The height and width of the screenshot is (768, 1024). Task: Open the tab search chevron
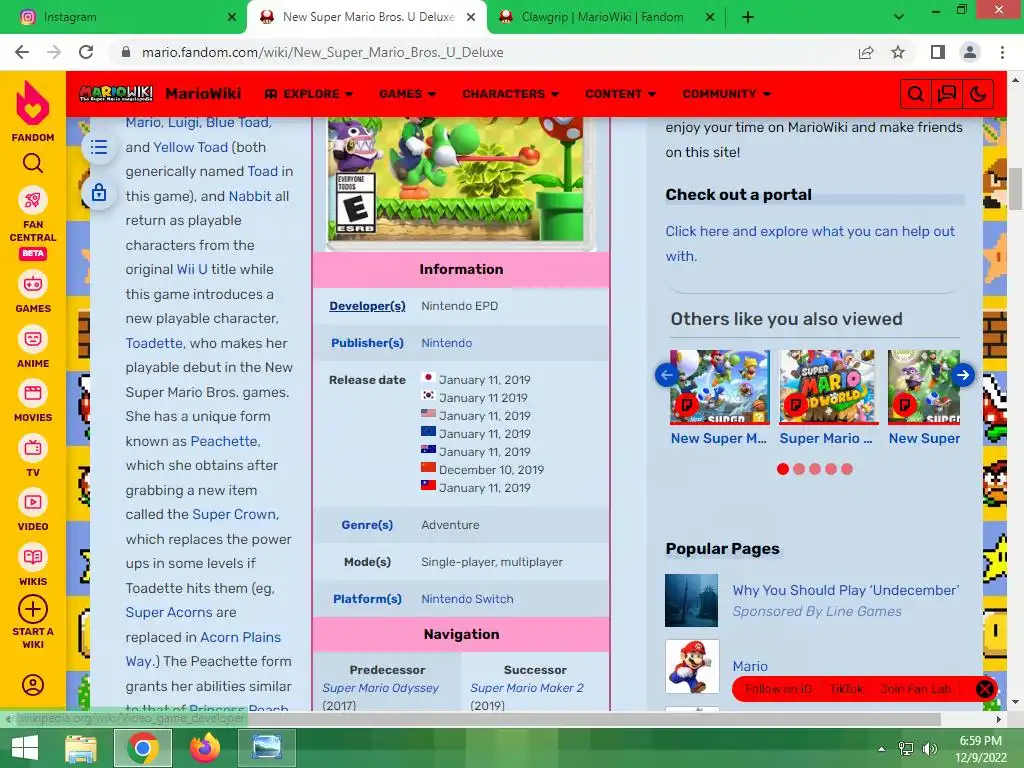tap(899, 17)
